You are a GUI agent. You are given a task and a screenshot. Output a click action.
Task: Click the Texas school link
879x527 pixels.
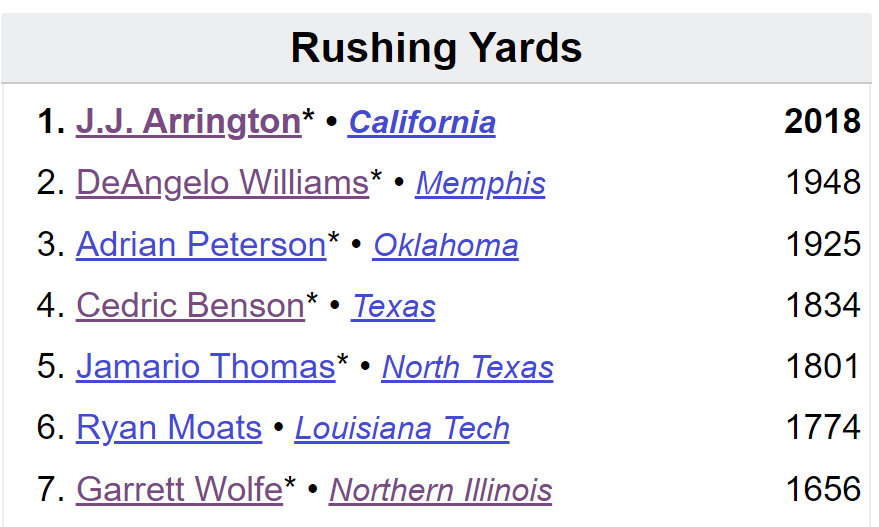coord(394,306)
